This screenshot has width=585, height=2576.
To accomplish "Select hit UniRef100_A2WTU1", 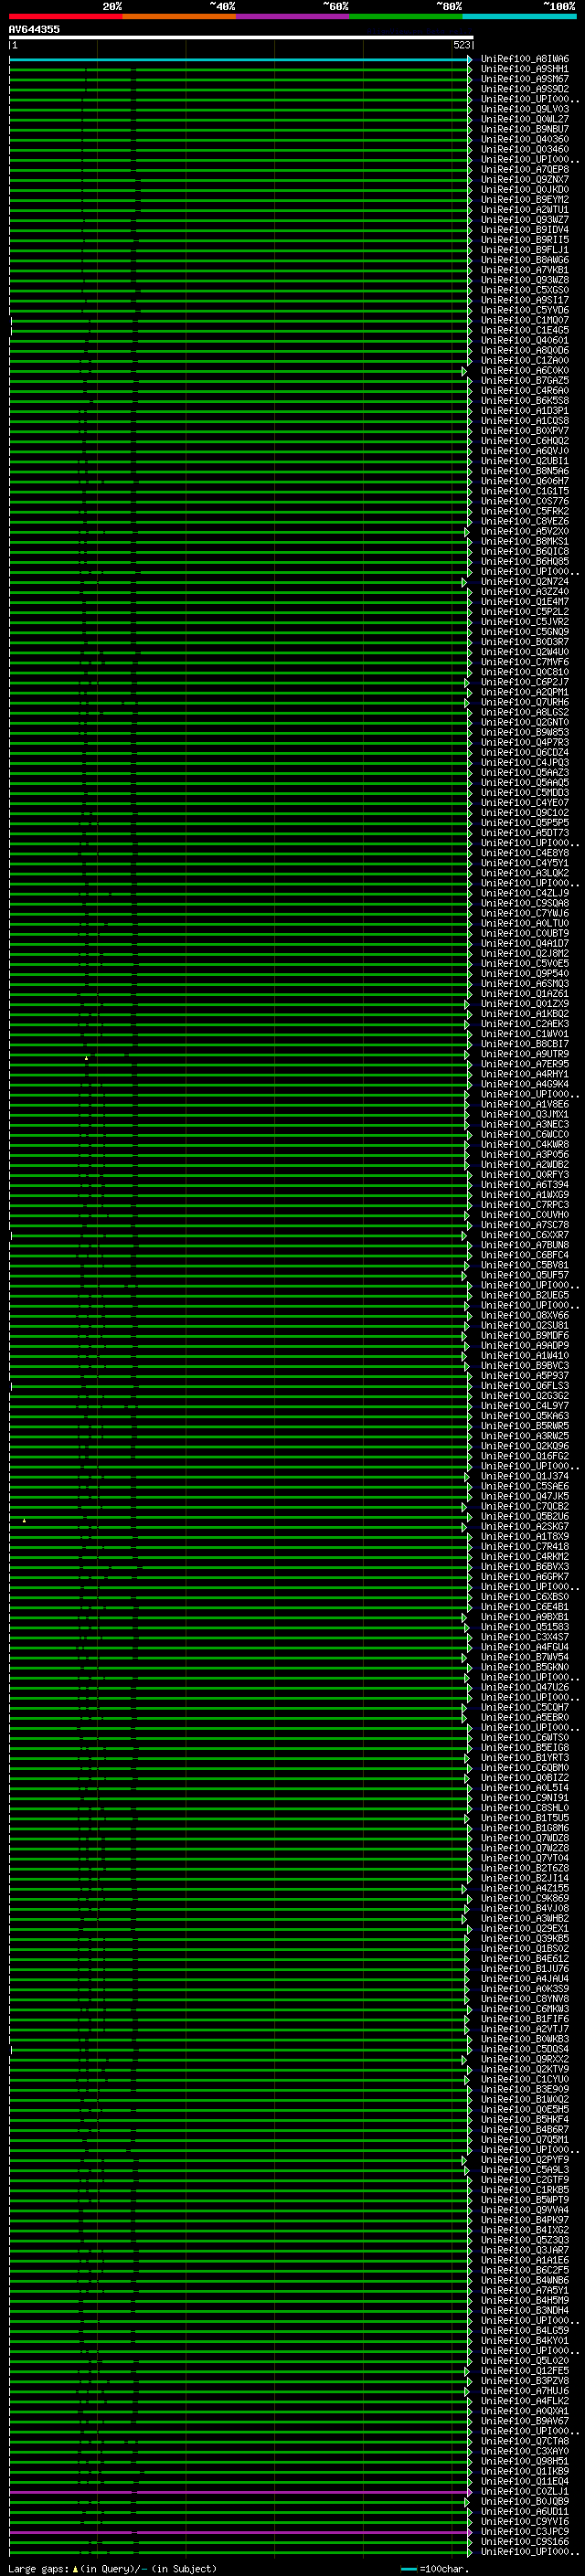I will (x=525, y=210).
